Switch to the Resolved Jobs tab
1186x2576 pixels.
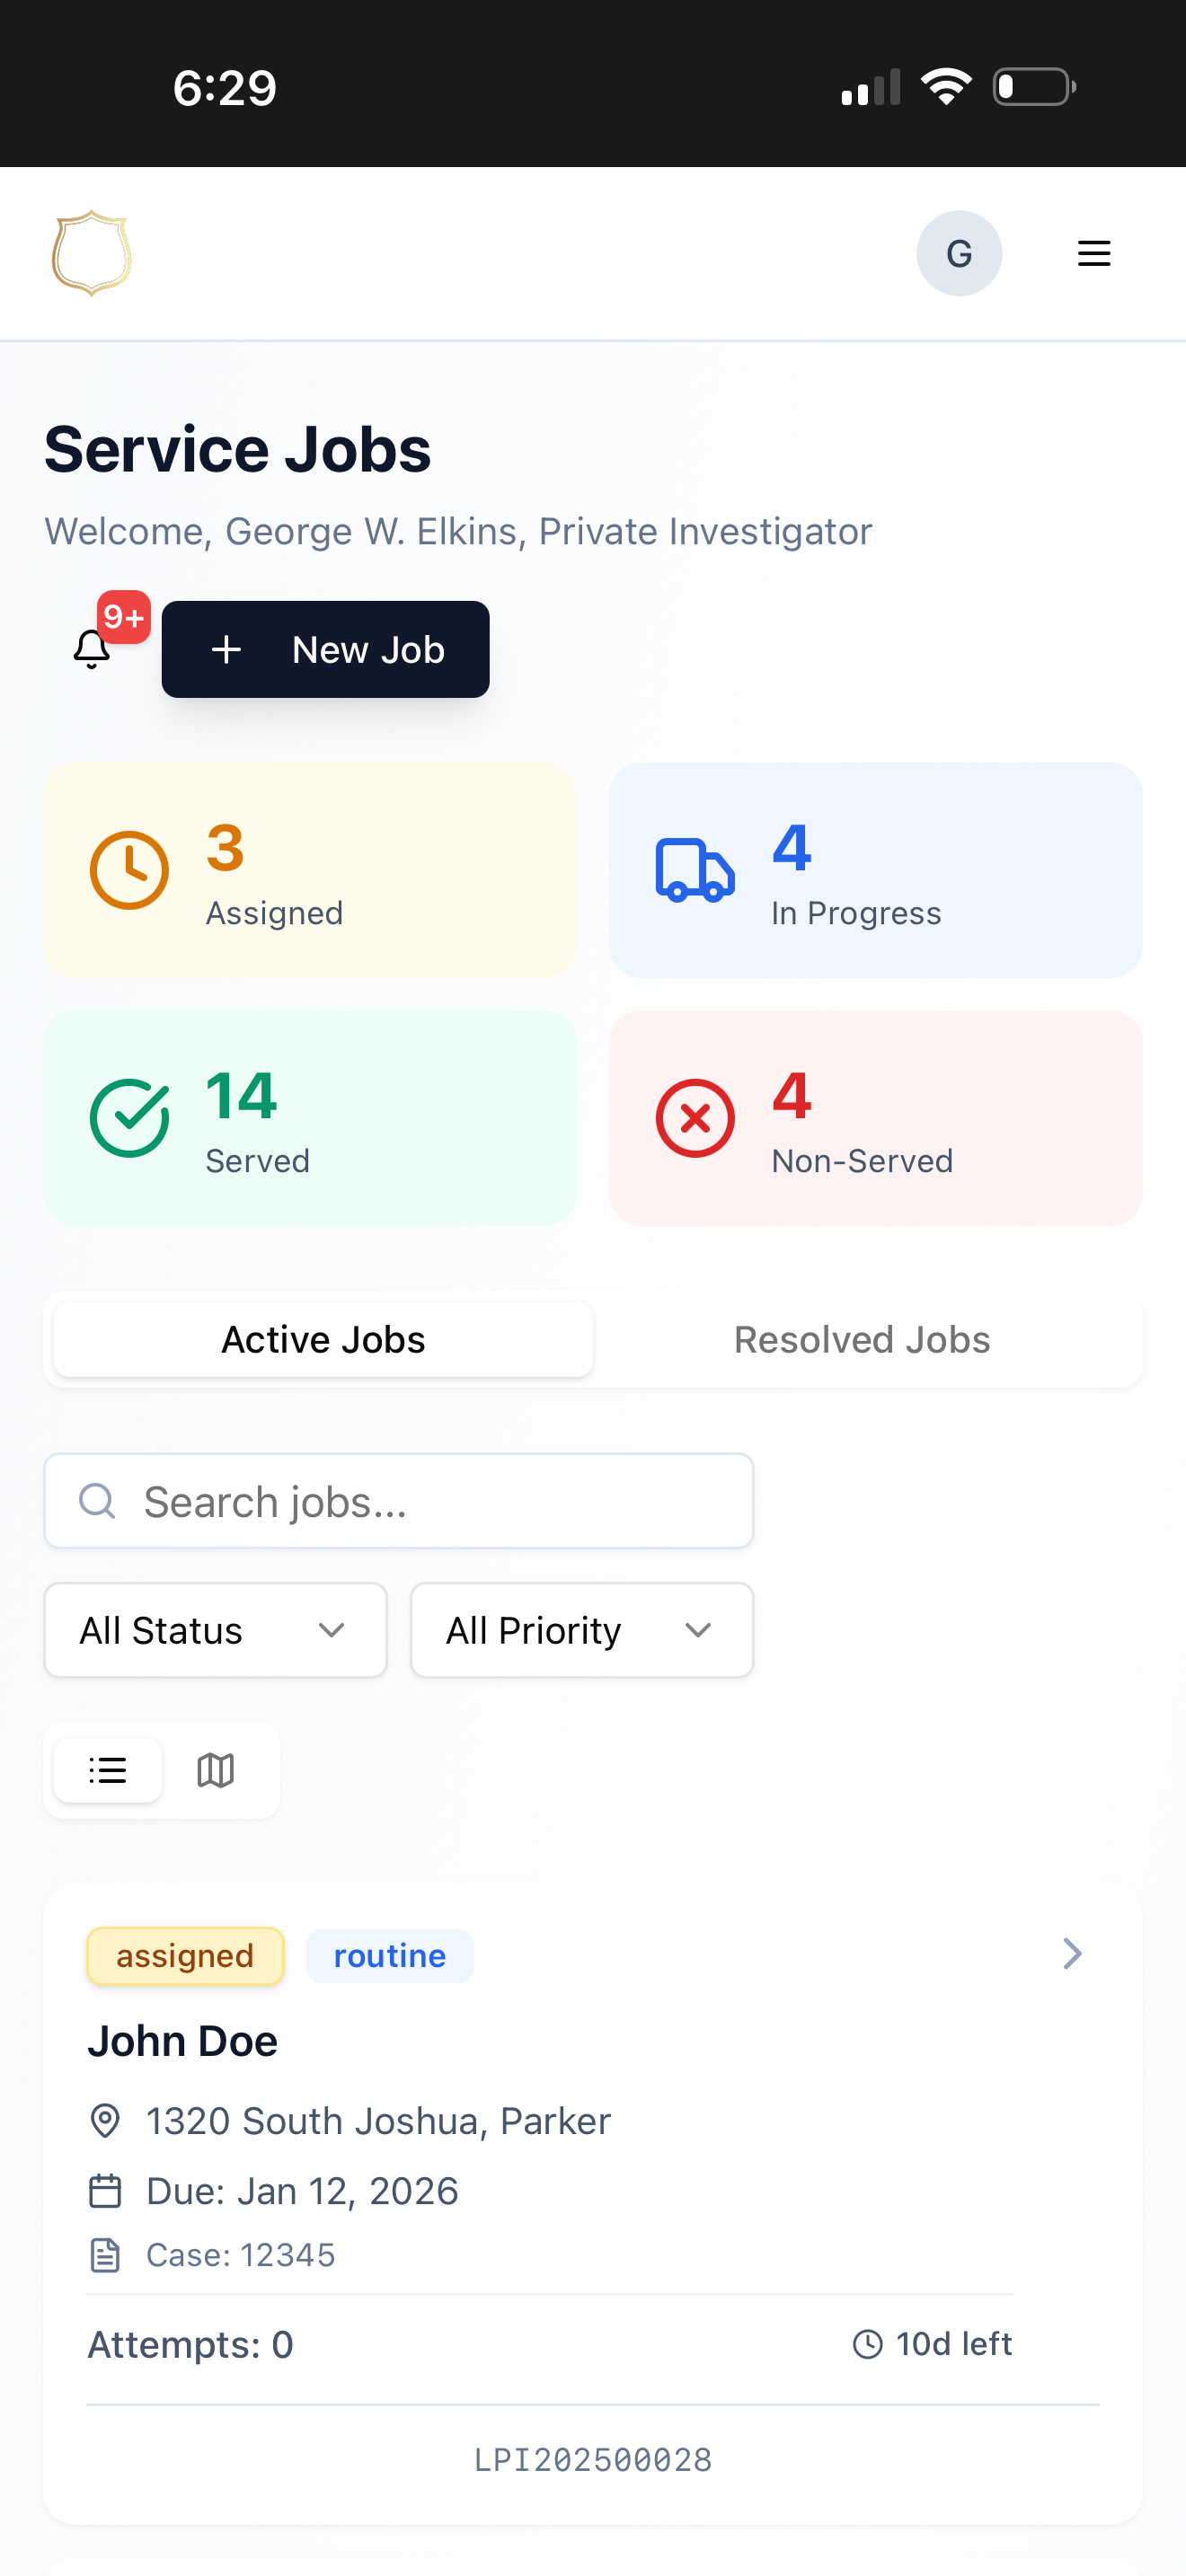pyautogui.click(x=862, y=1339)
